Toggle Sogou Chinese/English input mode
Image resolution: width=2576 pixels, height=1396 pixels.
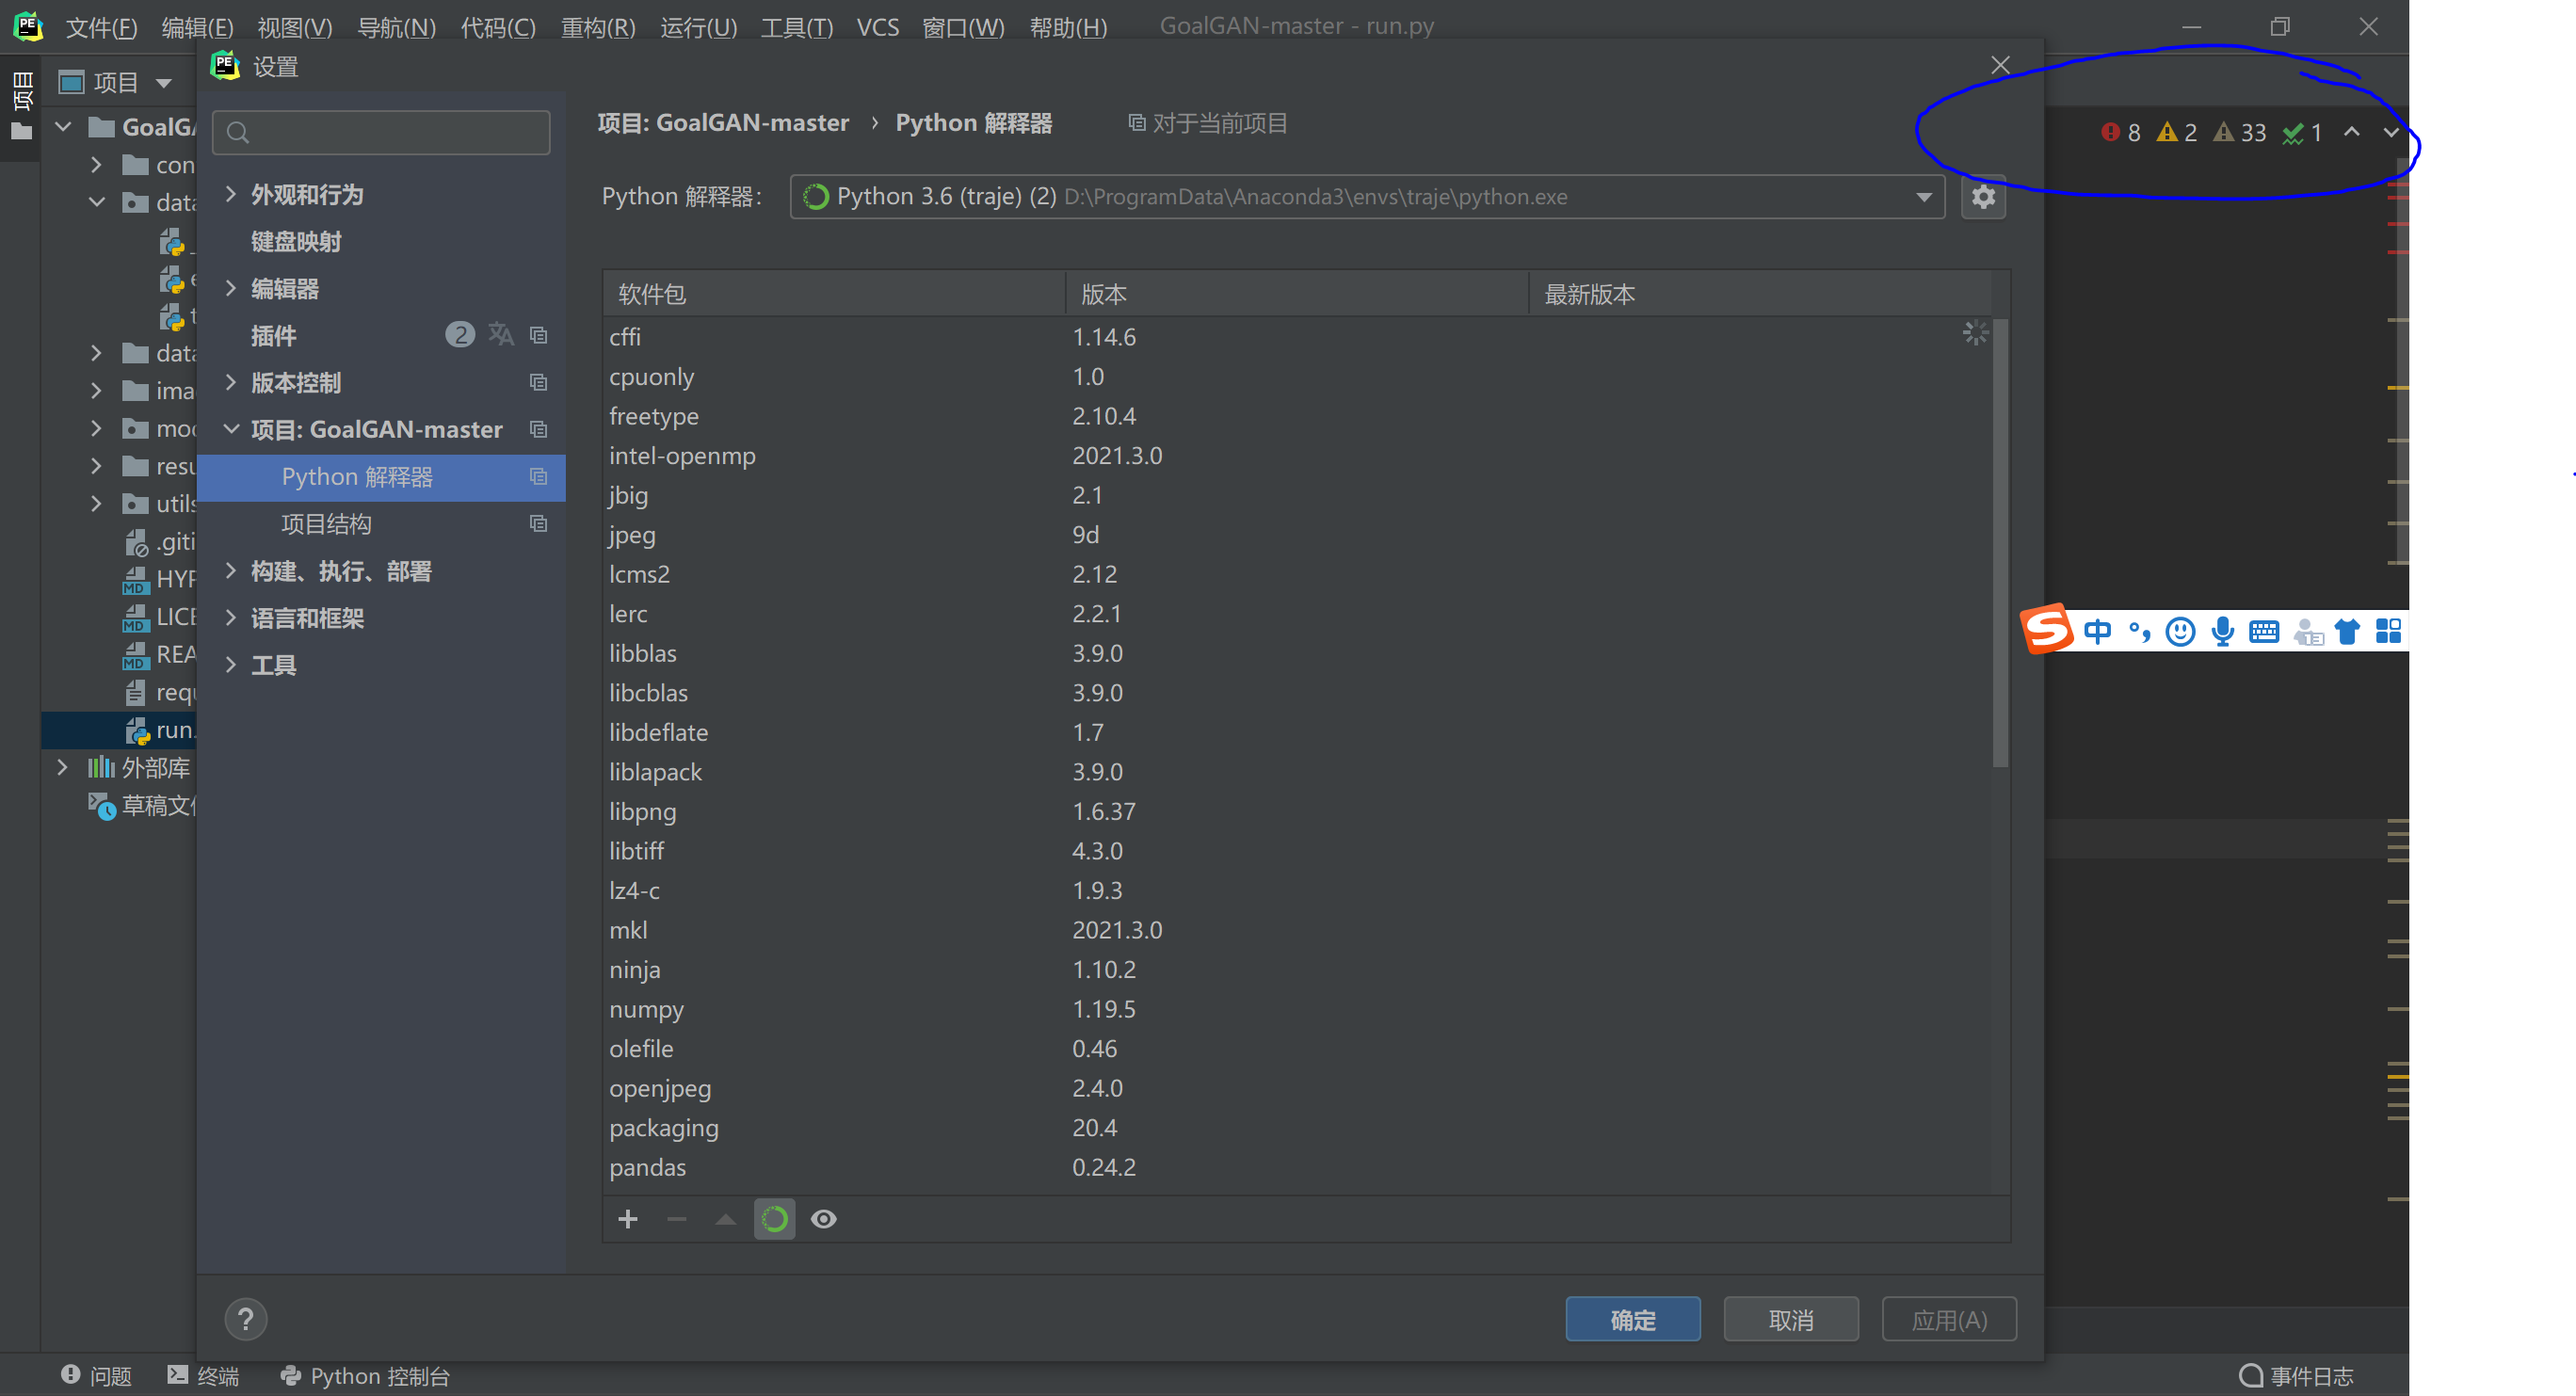coord(2097,631)
